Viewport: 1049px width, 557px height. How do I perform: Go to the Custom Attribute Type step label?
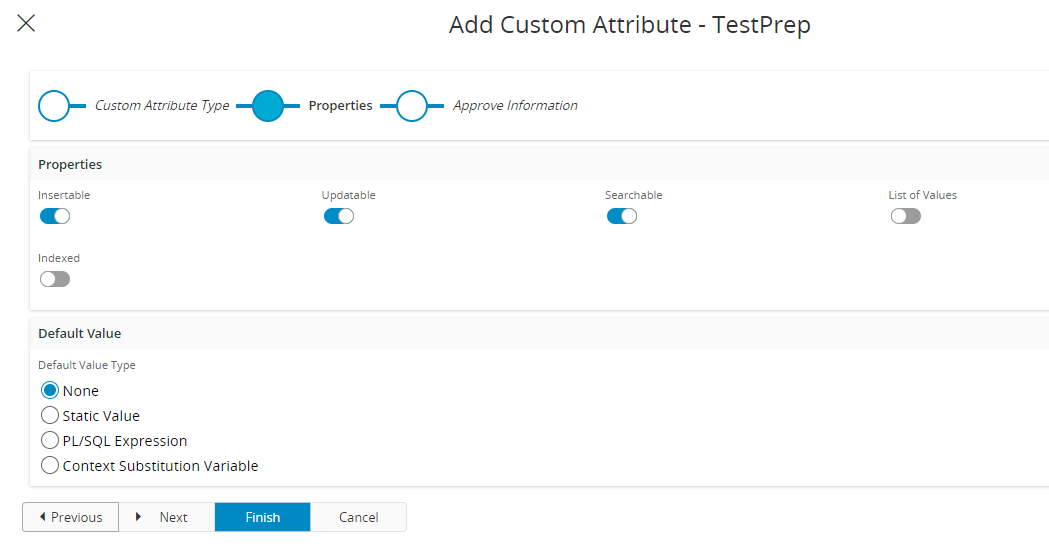click(x=162, y=106)
